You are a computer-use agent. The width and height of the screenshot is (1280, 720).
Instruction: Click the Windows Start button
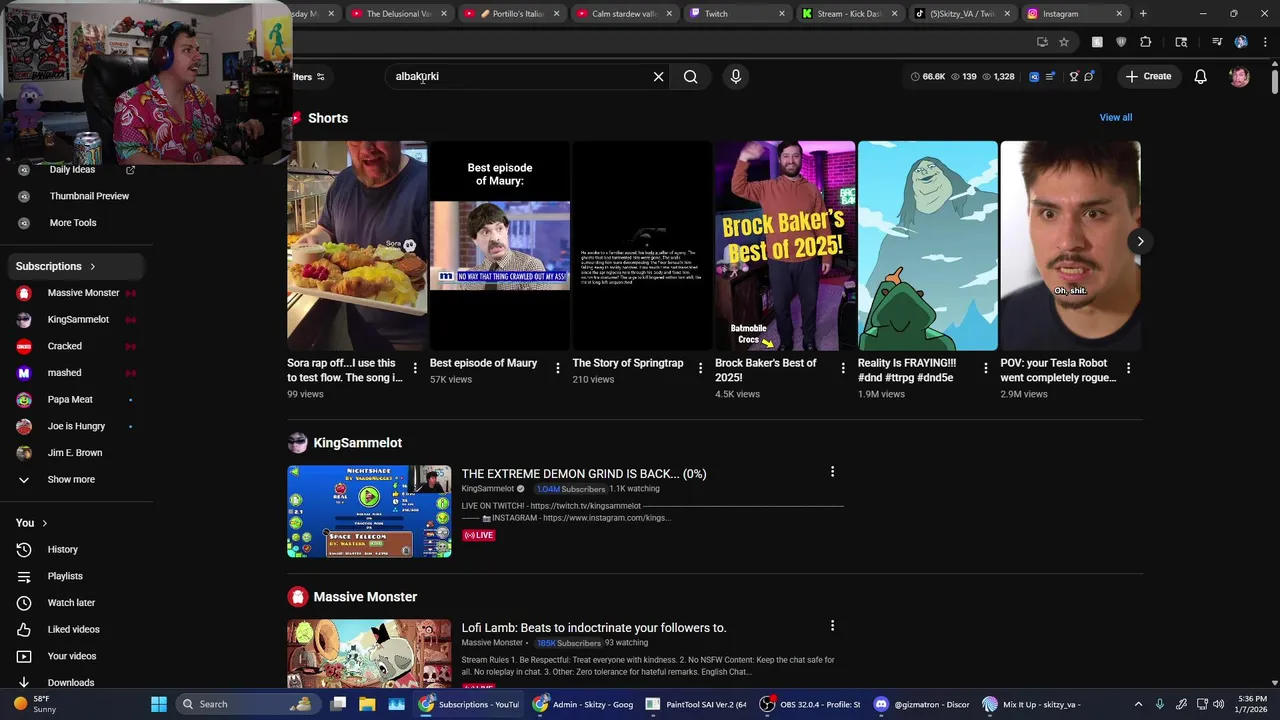[159, 704]
